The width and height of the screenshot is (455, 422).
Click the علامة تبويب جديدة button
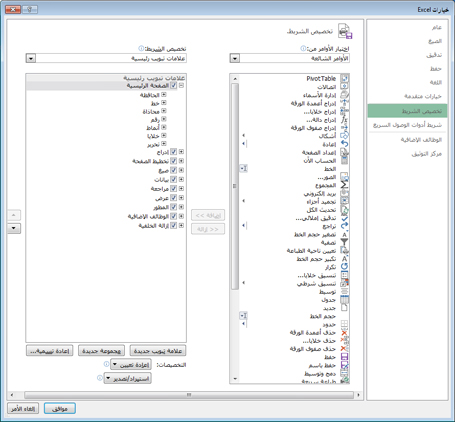click(x=158, y=351)
